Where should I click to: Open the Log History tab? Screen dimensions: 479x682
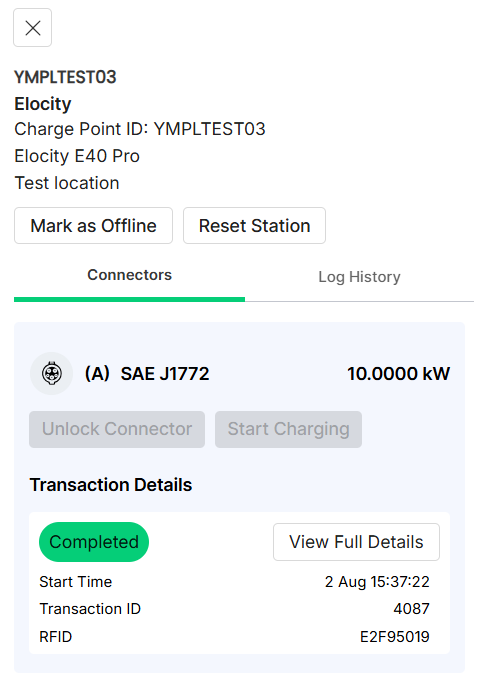[x=359, y=277]
